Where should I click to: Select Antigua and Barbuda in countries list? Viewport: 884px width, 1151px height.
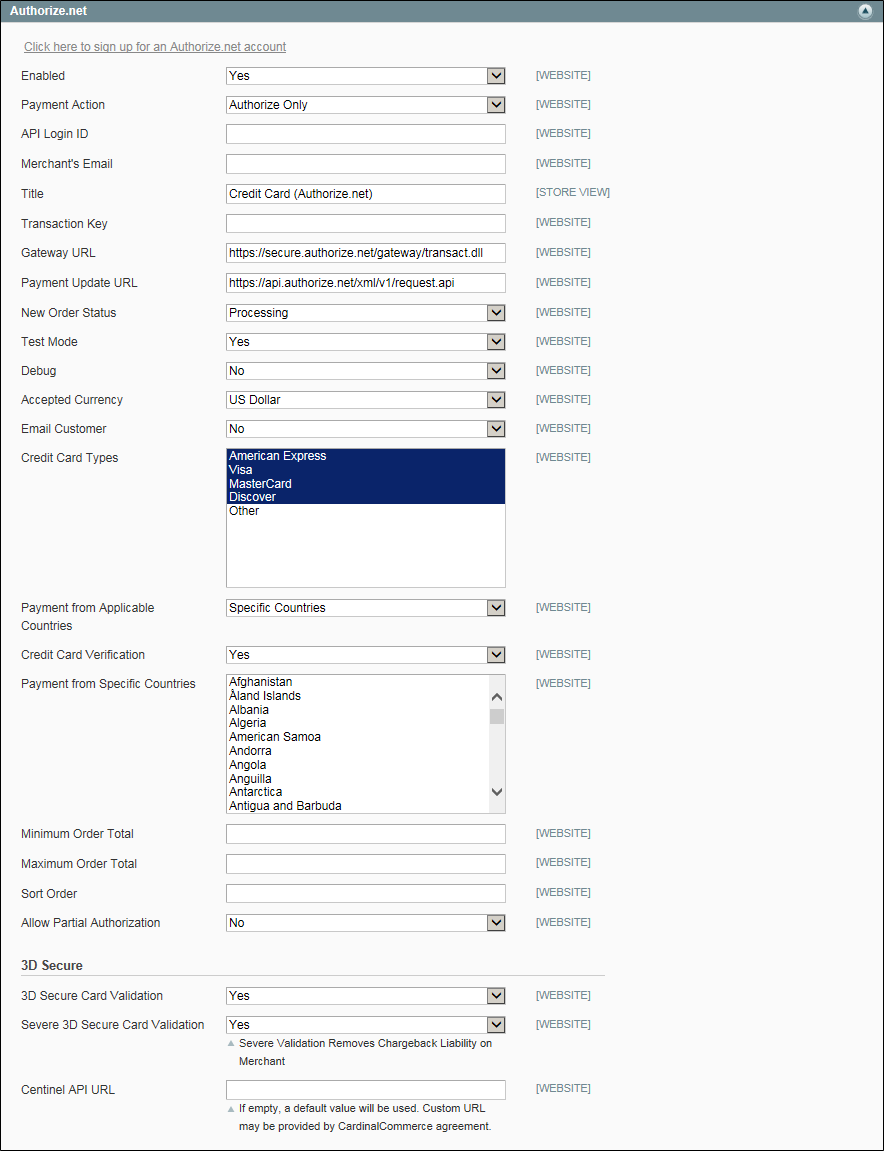click(358, 806)
